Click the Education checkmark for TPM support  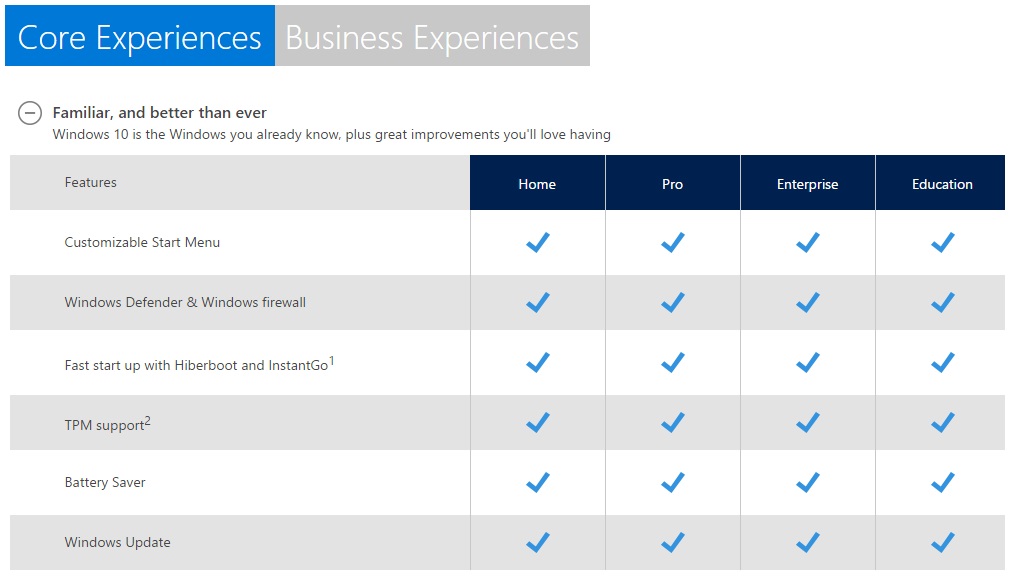tap(942, 423)
